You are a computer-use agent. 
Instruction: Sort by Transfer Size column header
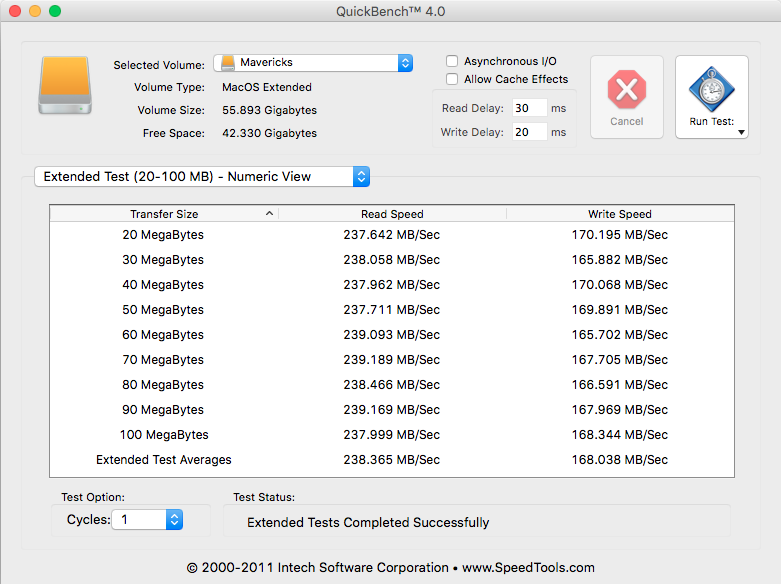164,214
